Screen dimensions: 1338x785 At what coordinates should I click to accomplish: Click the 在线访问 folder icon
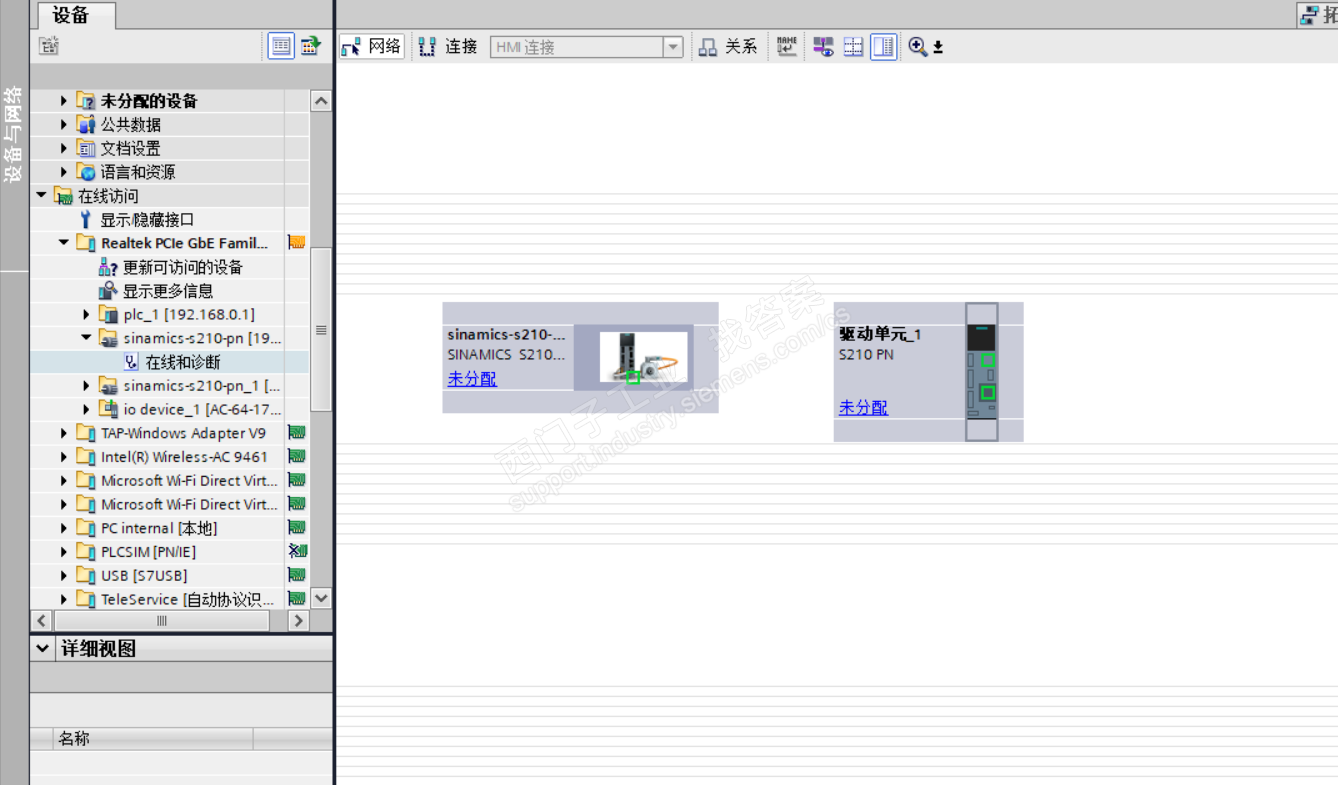click(64, 196)
